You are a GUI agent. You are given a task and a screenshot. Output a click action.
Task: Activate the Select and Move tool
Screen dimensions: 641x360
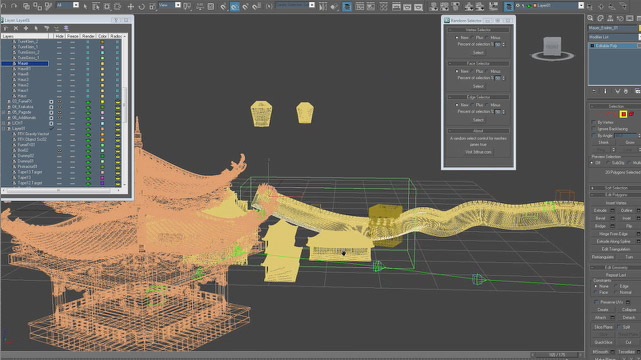(x=131, y=6)
